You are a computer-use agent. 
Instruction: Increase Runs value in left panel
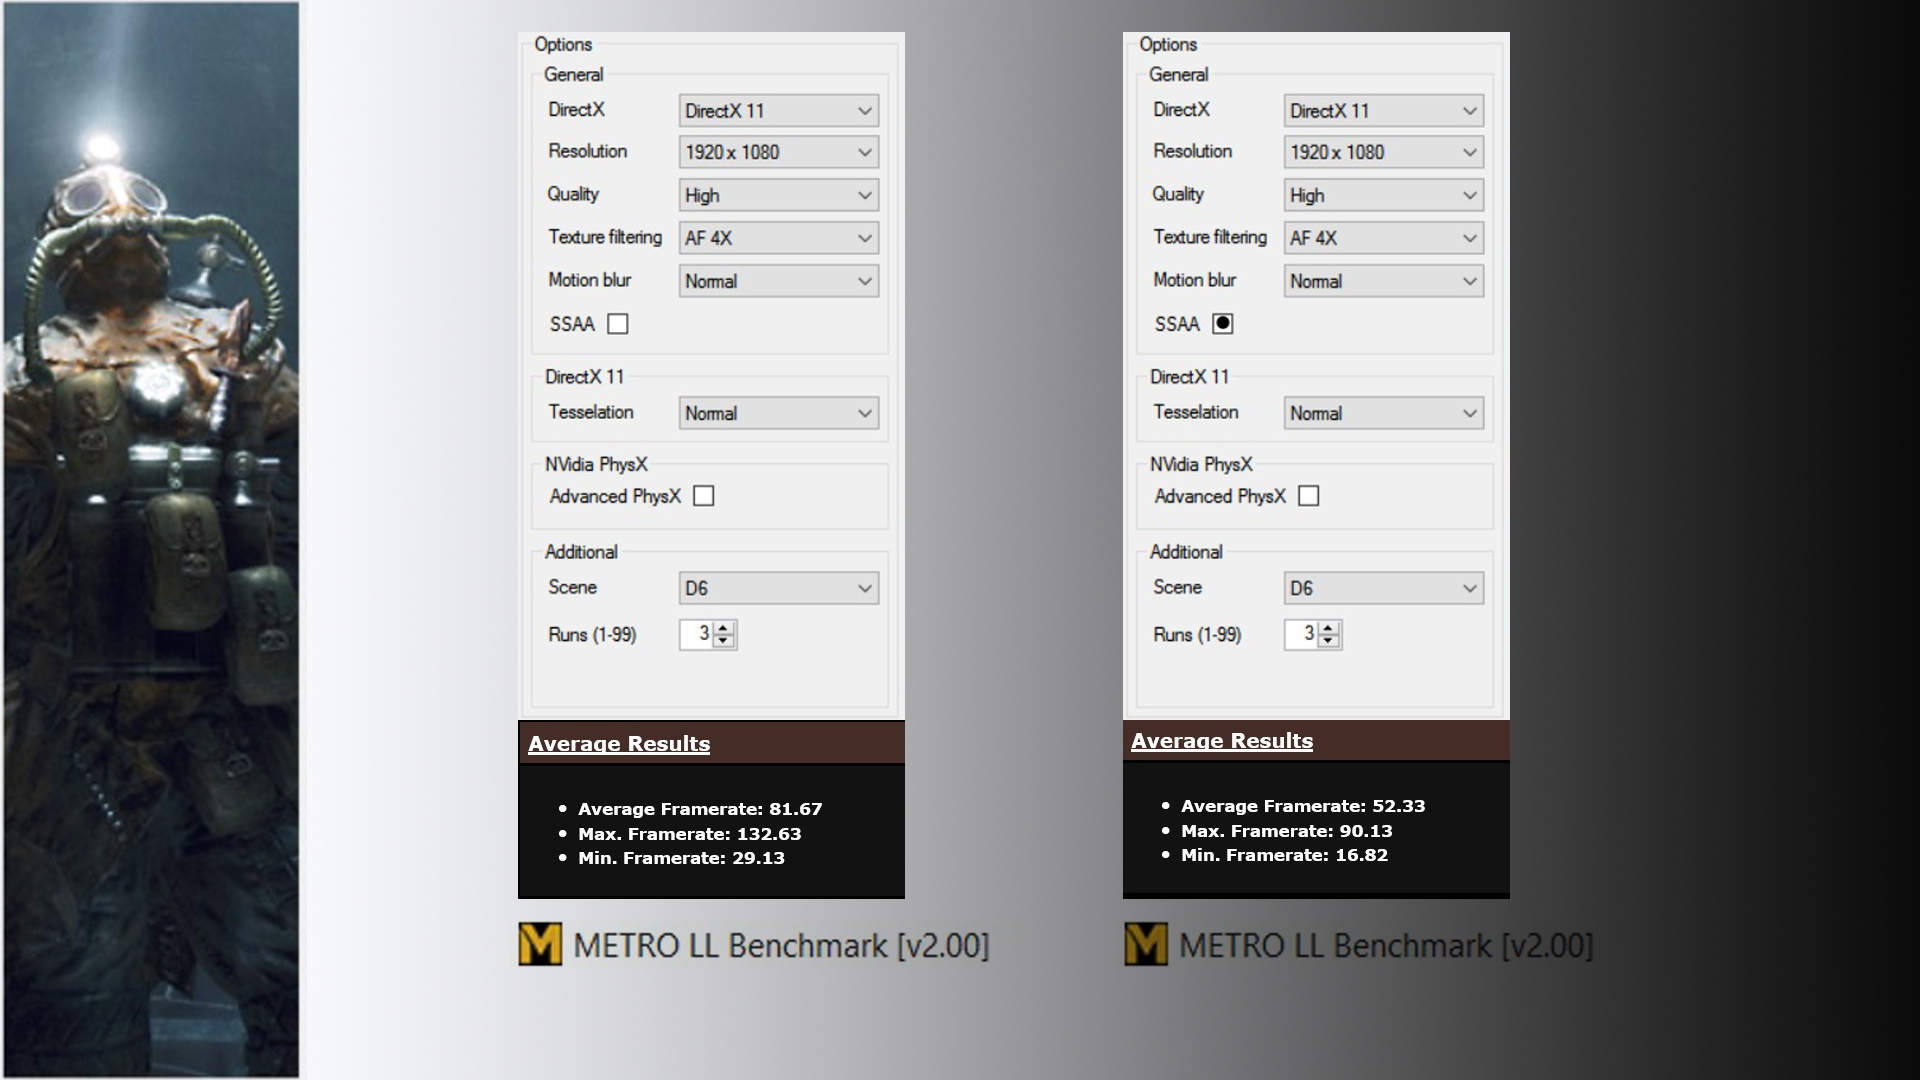[724, 627]
